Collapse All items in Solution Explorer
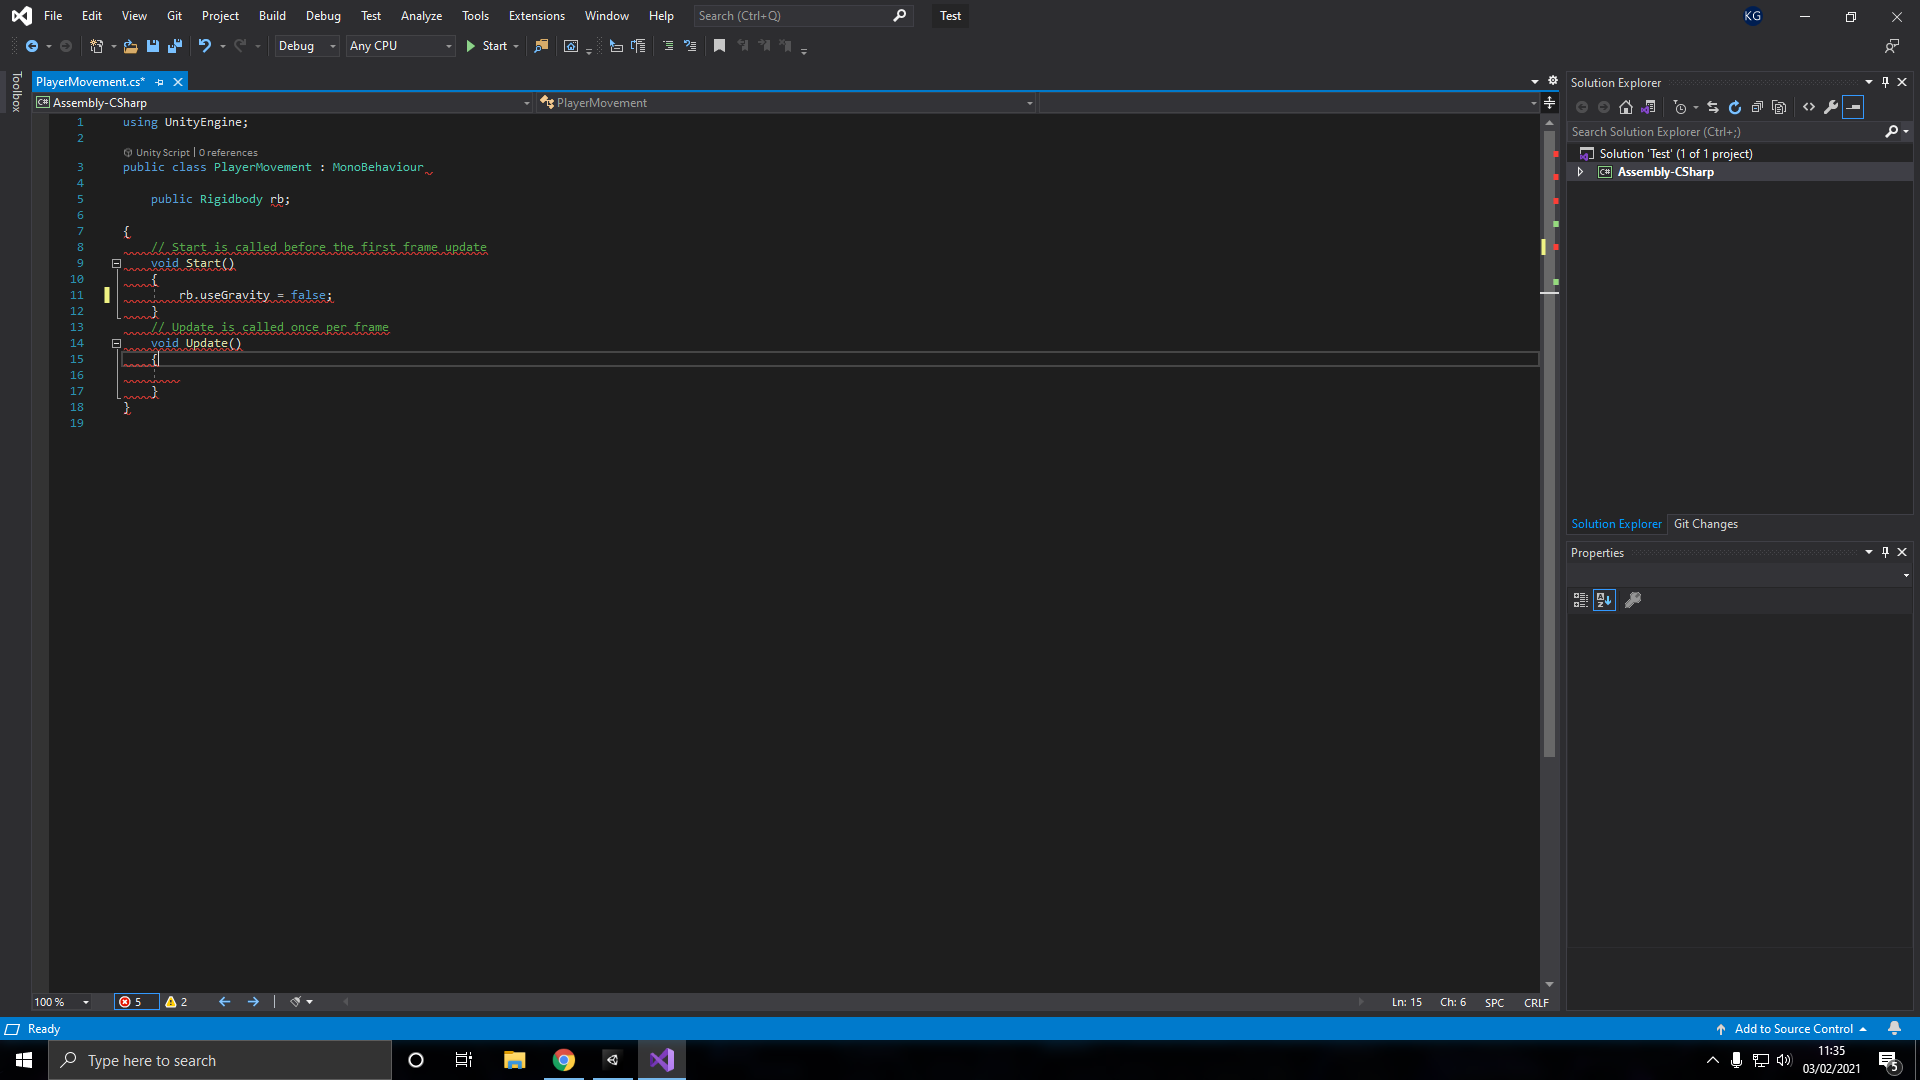The width and height of the screenshot is (1920, 1080). [1757, 107]
